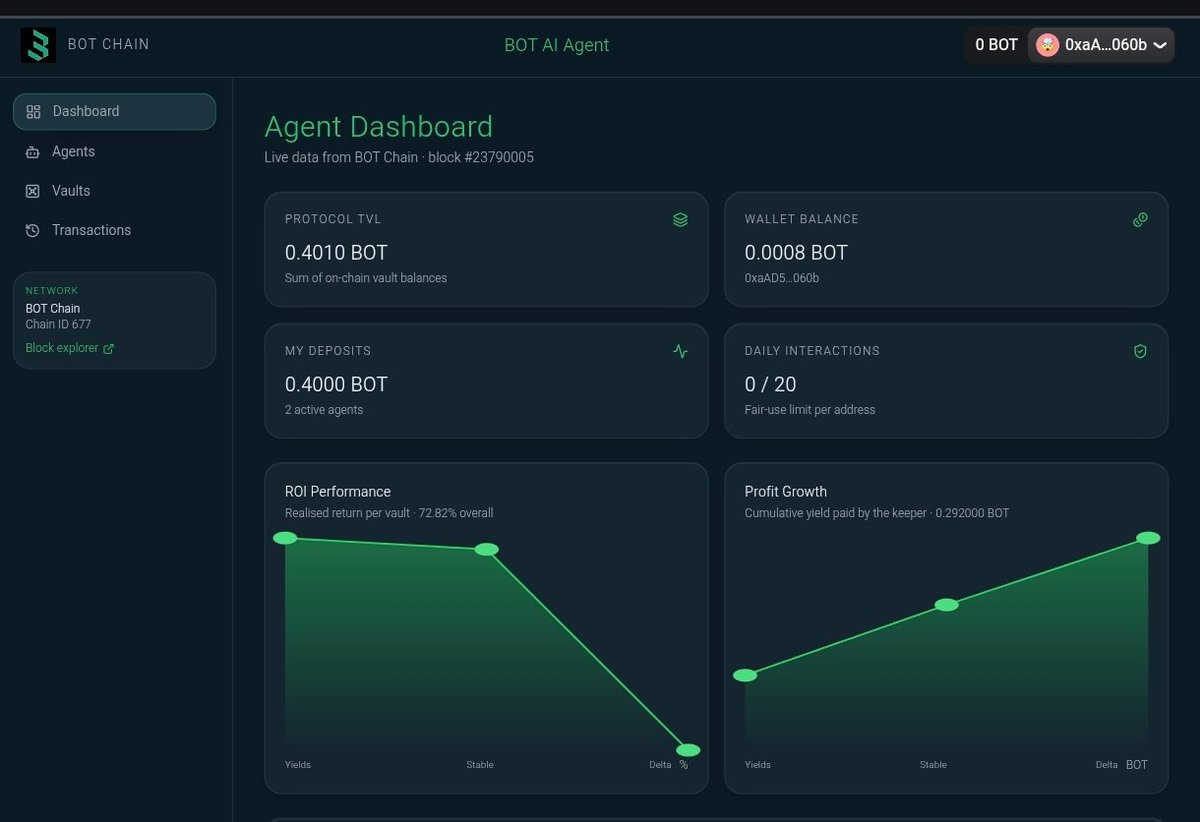1200x822 pixels.
Task: Click the 0.0008 BOT wallet balance value
Action: coord(796,253)
